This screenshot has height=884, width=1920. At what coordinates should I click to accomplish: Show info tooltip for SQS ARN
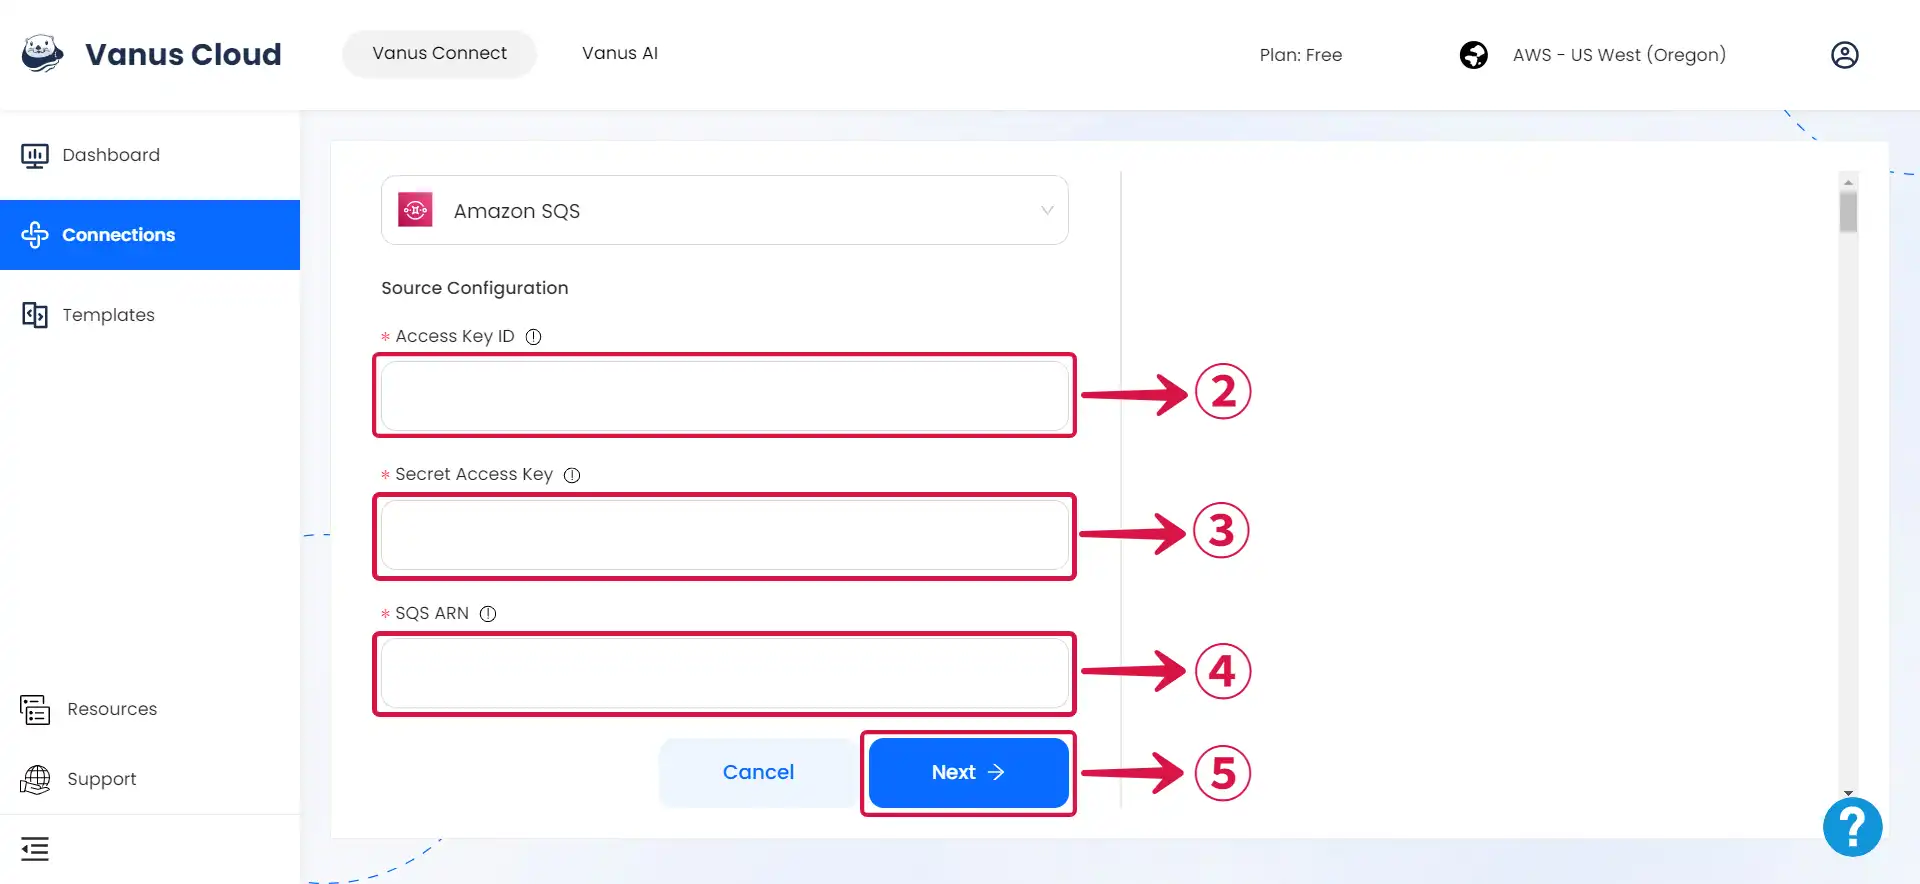pos(488,614)
